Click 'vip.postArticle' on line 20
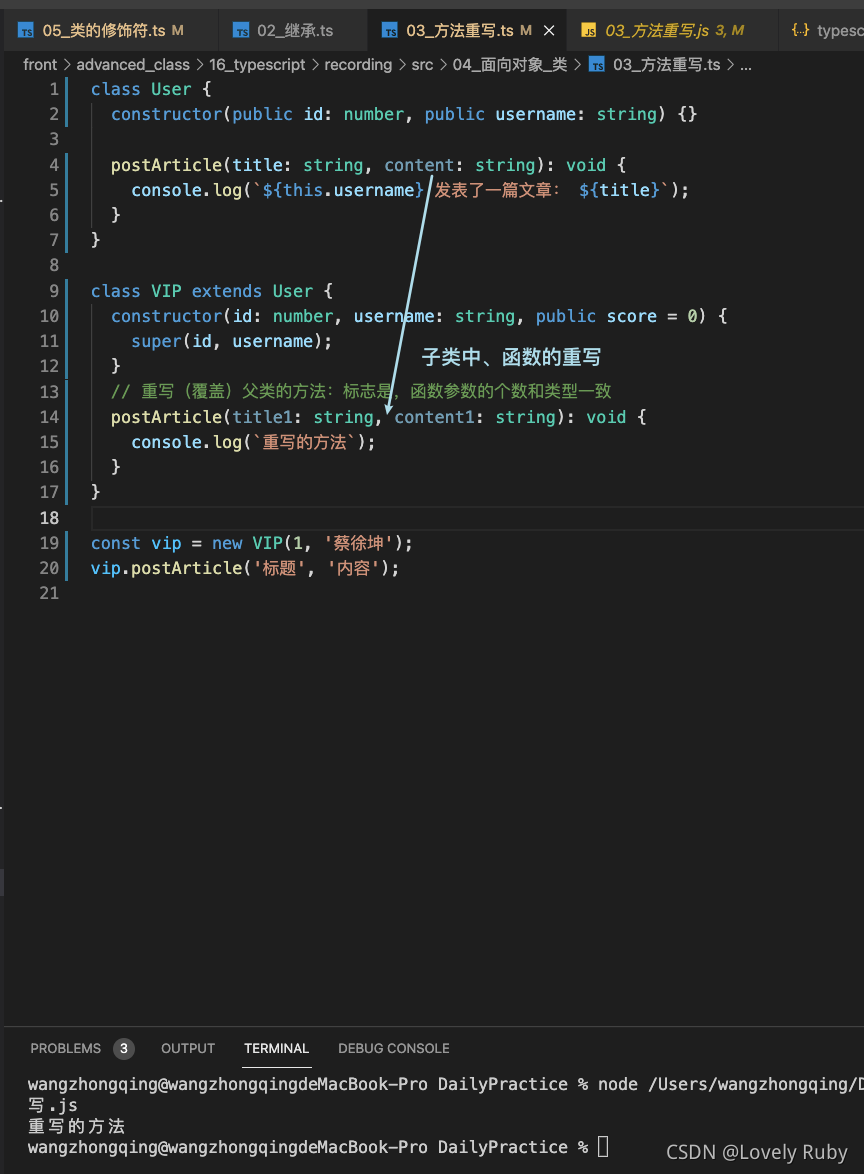Viewport: 864px width, 1174px height. (x=166, y=568)
